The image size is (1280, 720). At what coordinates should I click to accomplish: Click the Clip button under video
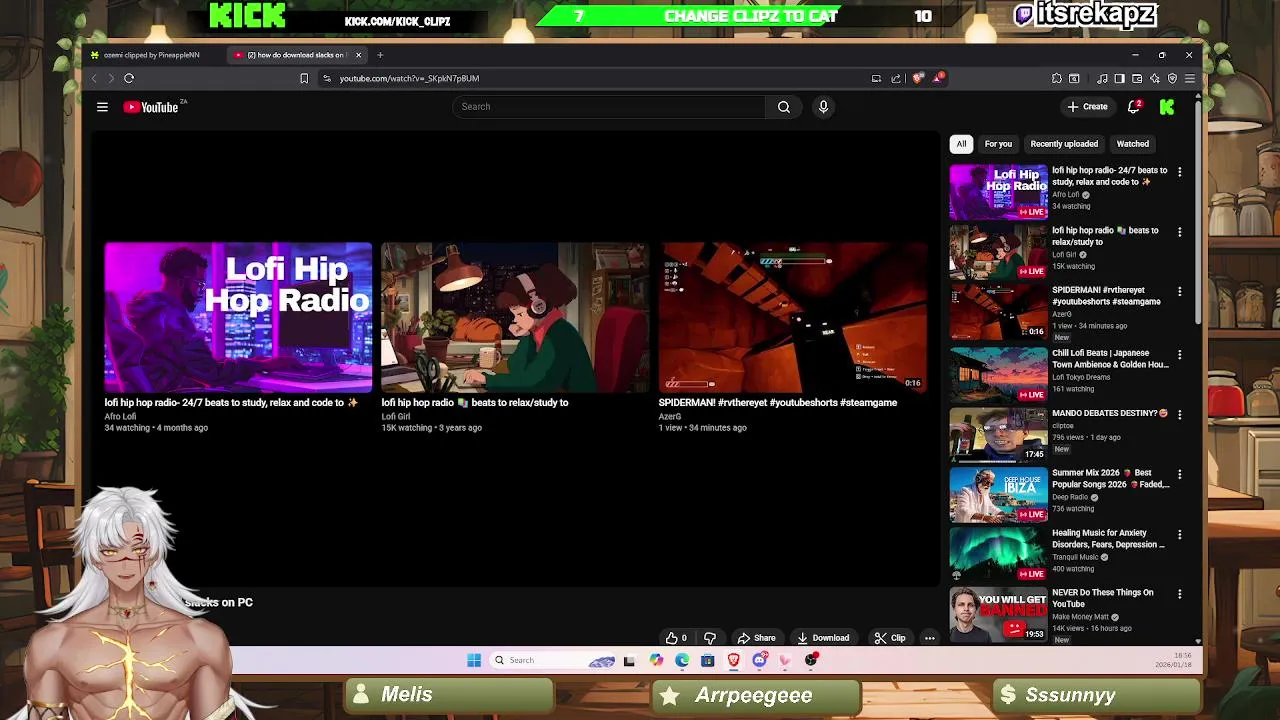[889, 638]
